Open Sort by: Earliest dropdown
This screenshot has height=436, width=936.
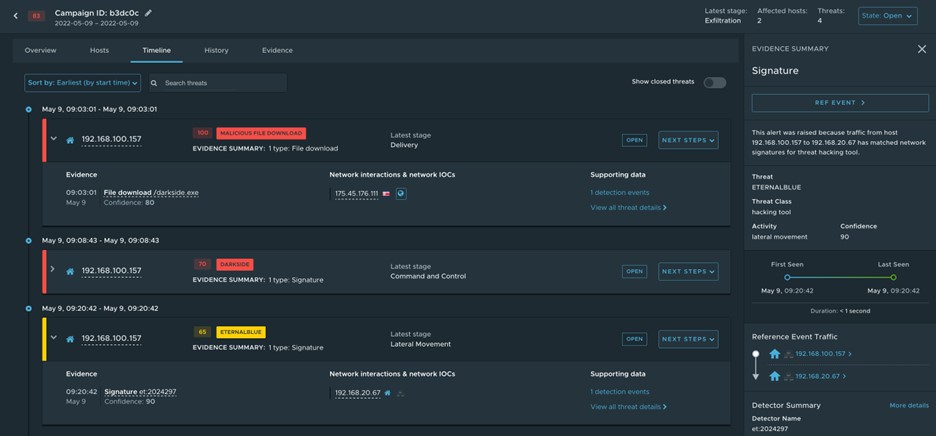82,83
